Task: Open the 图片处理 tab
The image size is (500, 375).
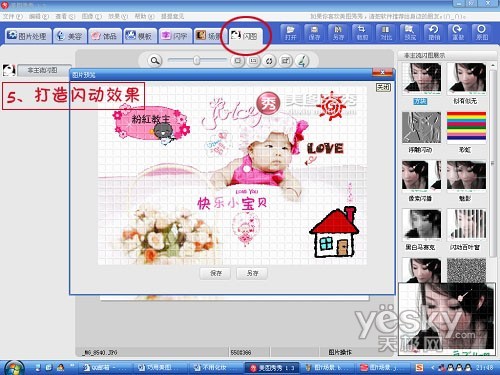Action: point(28,36)
